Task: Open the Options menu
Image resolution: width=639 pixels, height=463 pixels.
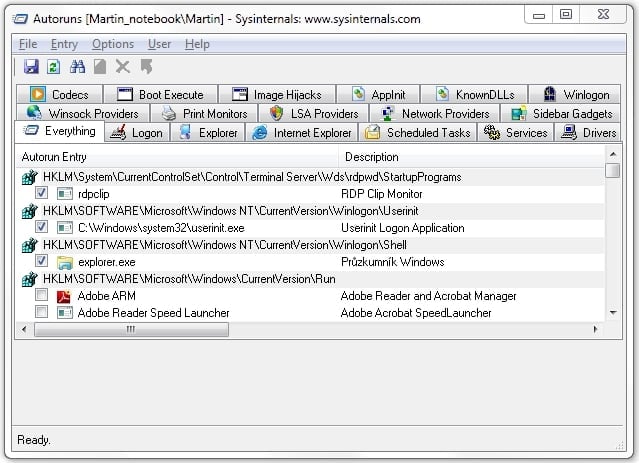Action: point(113,44)
